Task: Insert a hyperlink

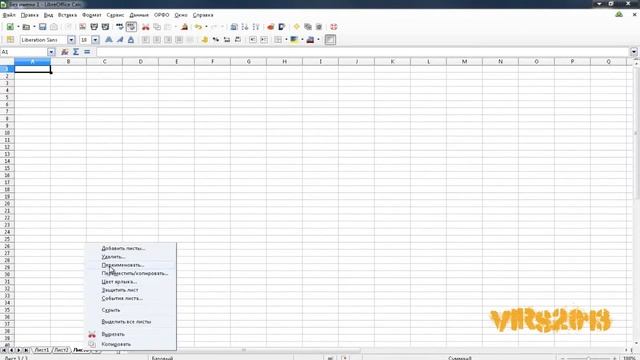Action: pos(234,27)
